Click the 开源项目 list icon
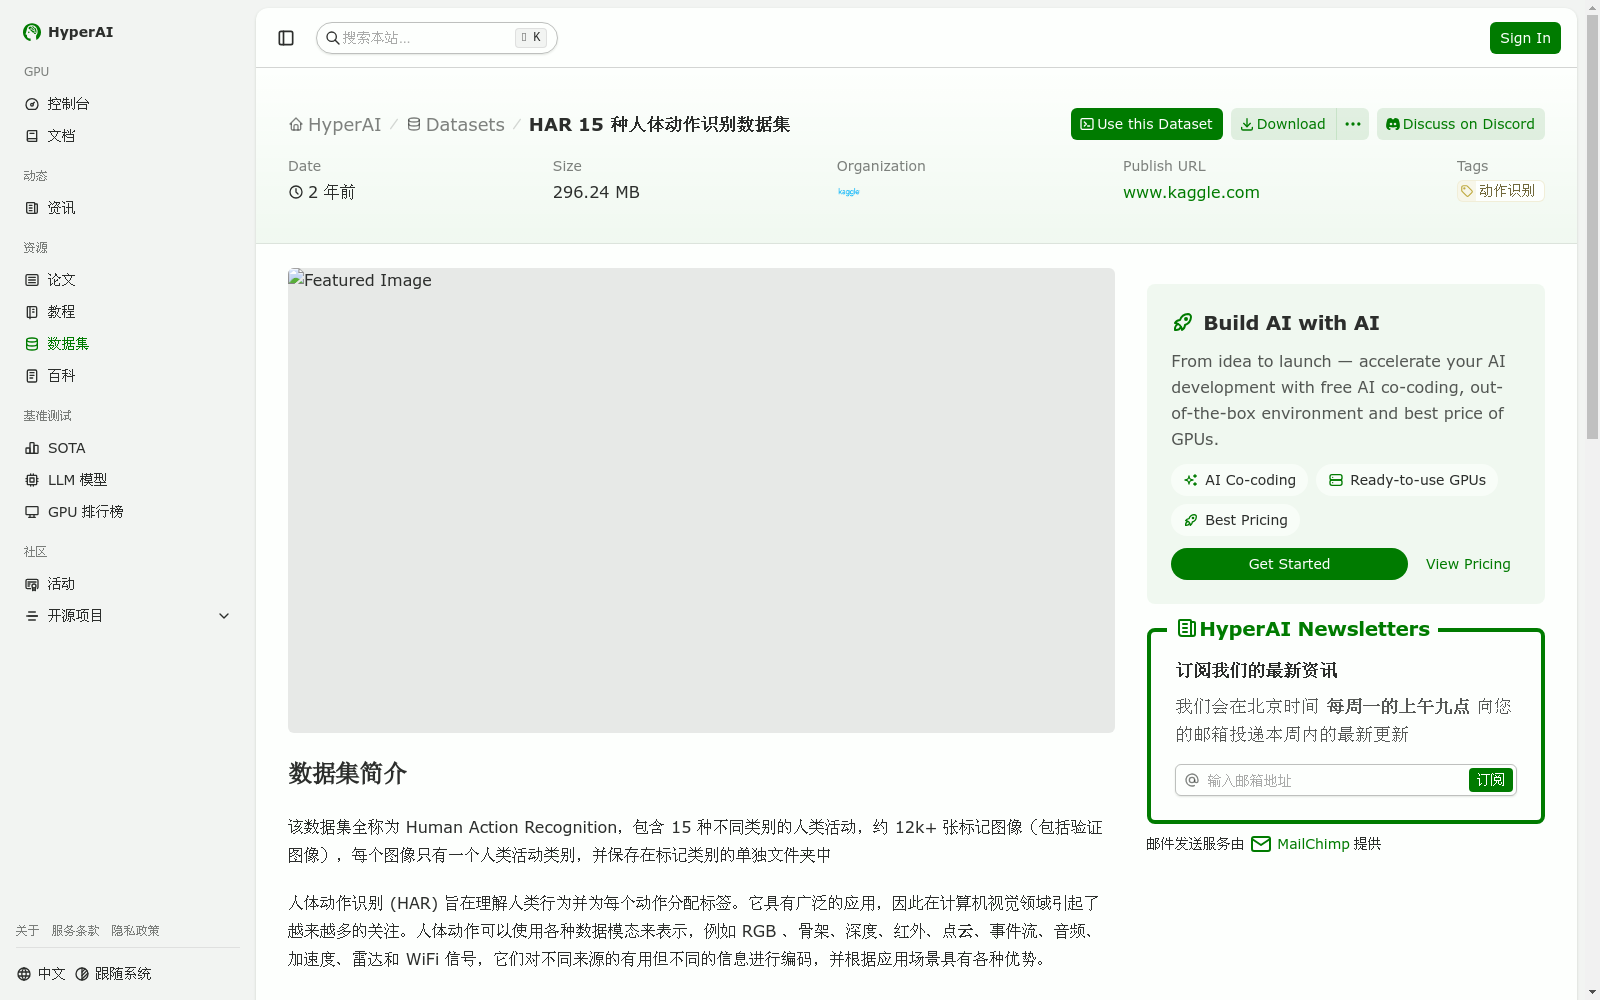The width and height of the screenshot is (1600, 1000). [x=32, y=616]
